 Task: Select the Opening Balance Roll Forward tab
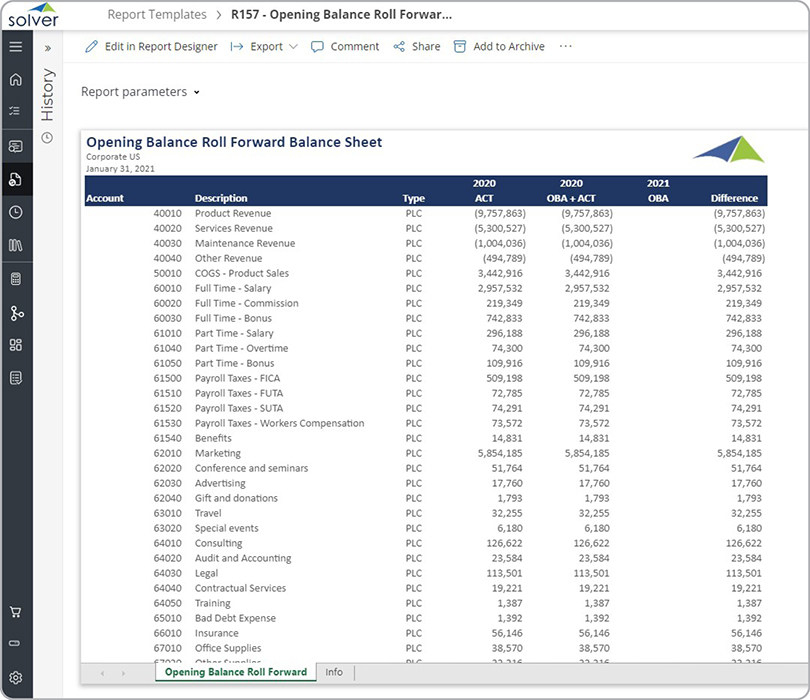click(236, 672)
